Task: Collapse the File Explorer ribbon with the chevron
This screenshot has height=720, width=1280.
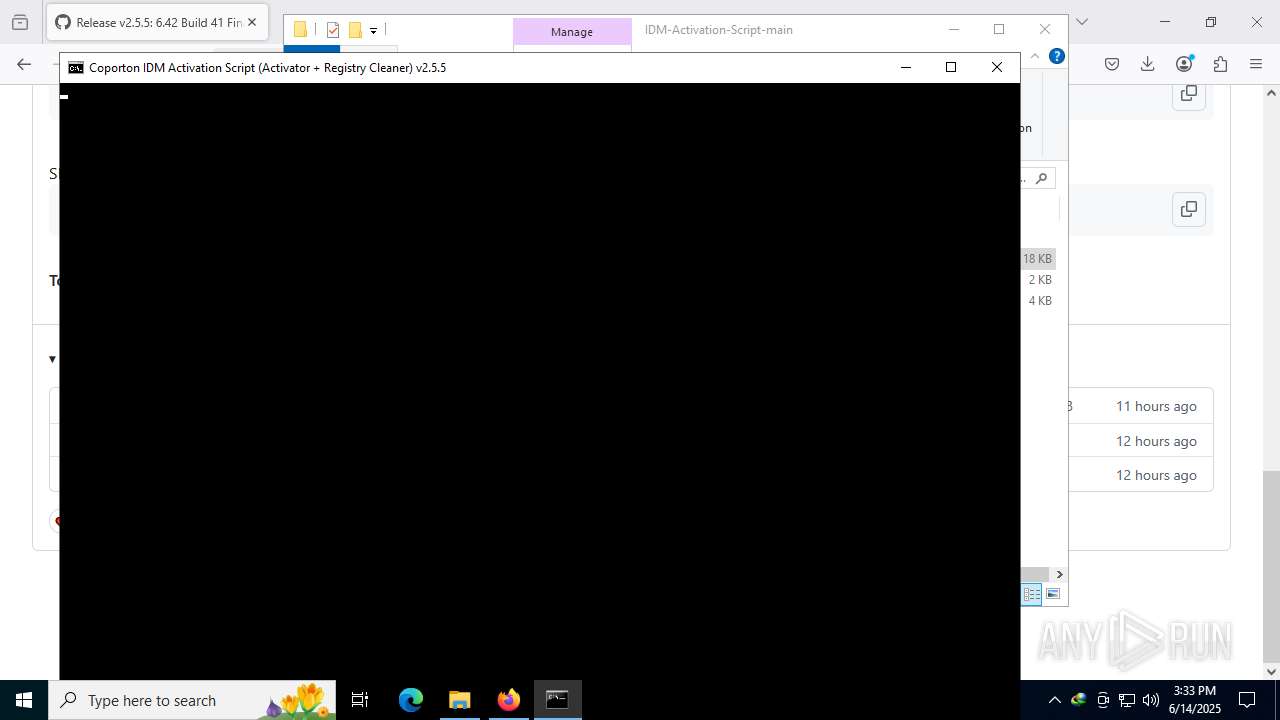Action: pos(1035,57)
